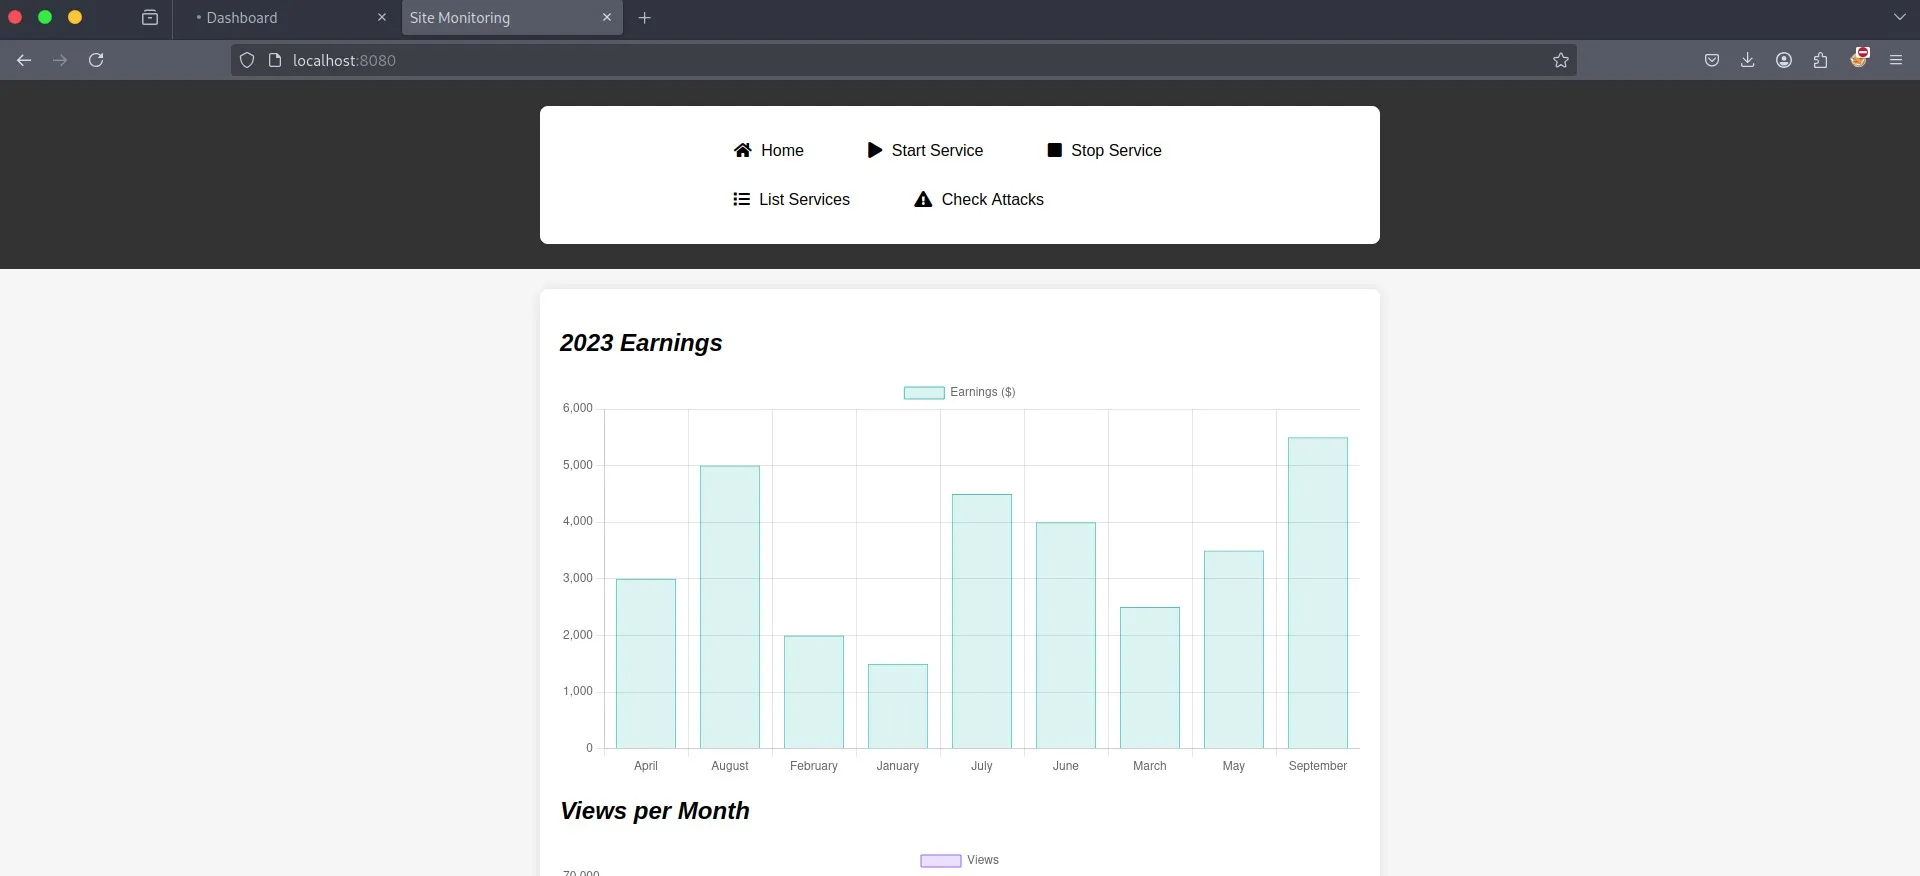Open the Stop Service link

(1104, 150)
